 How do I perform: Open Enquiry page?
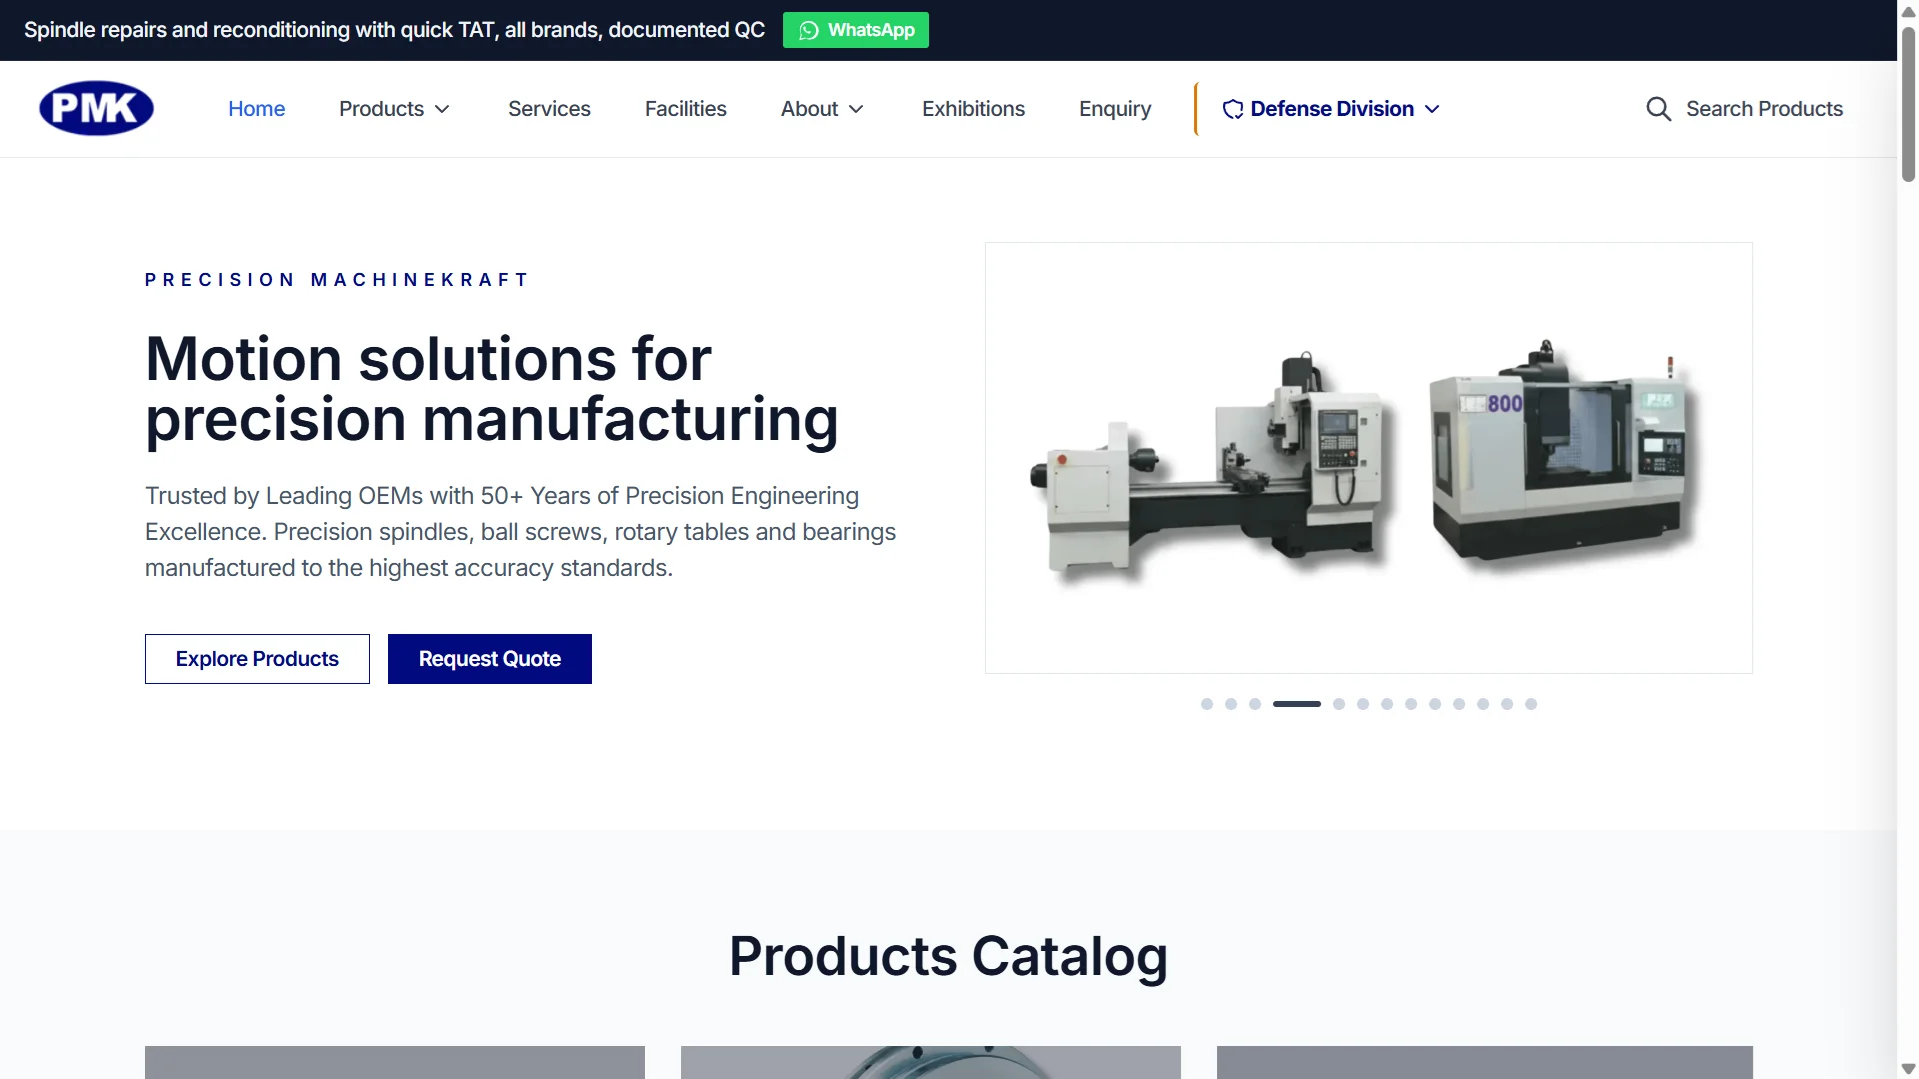point(1115,109)
